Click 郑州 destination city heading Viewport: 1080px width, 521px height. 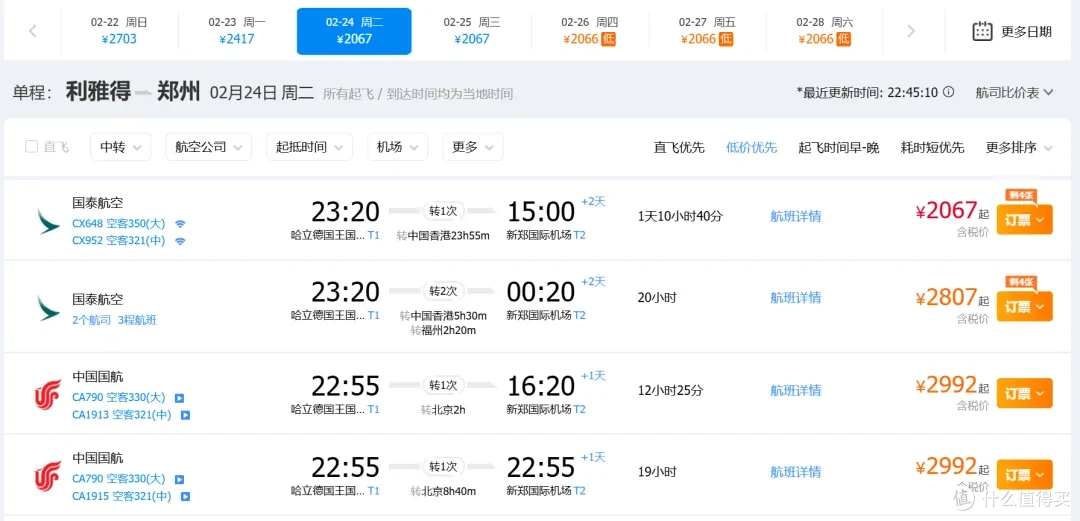coord(178,91)
